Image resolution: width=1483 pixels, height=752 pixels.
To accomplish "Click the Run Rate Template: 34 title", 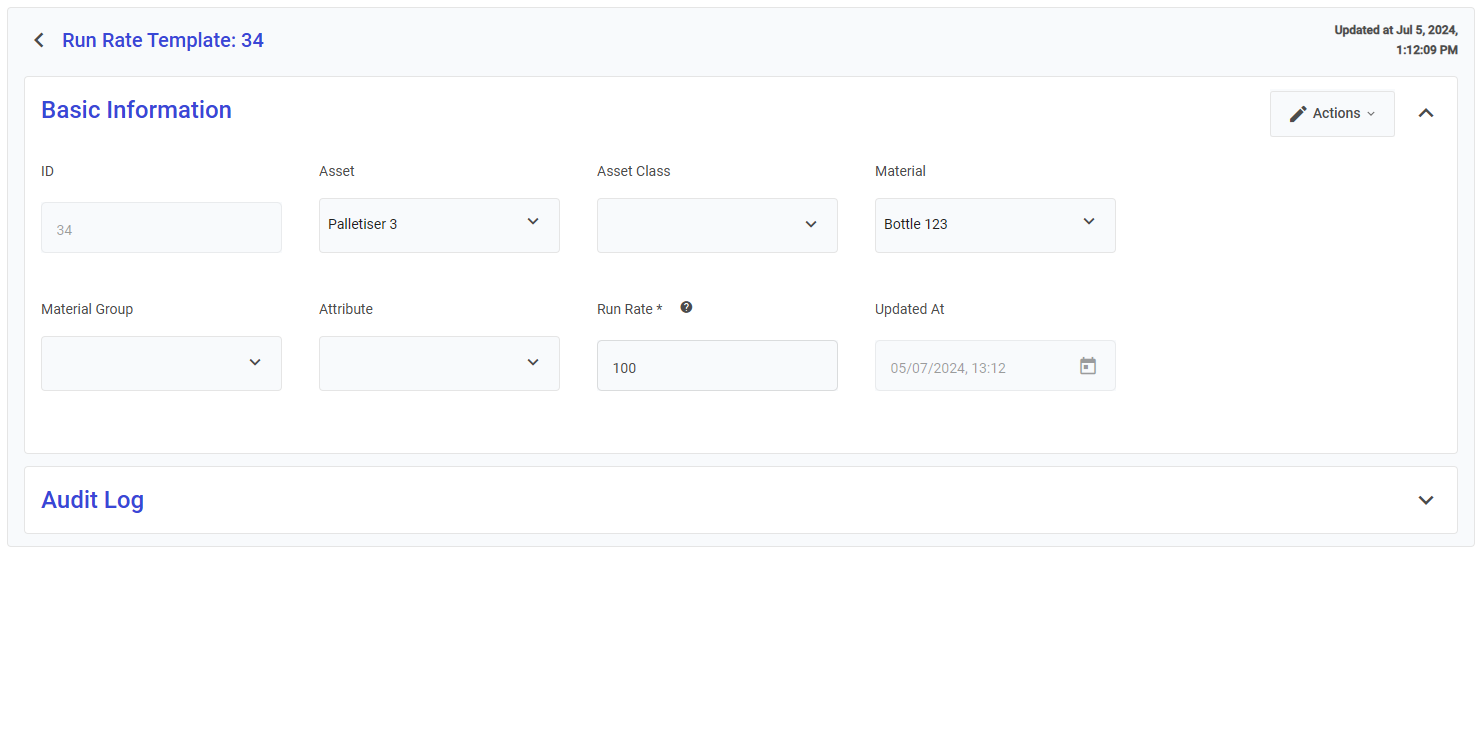I will point(163,40).
